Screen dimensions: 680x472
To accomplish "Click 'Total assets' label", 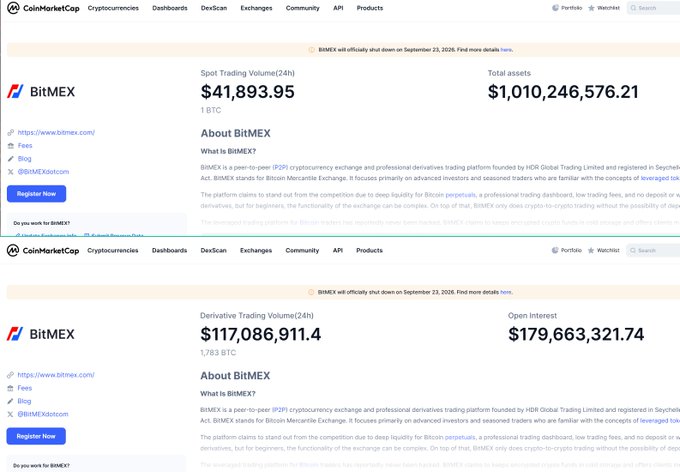I will coord(509,73).
